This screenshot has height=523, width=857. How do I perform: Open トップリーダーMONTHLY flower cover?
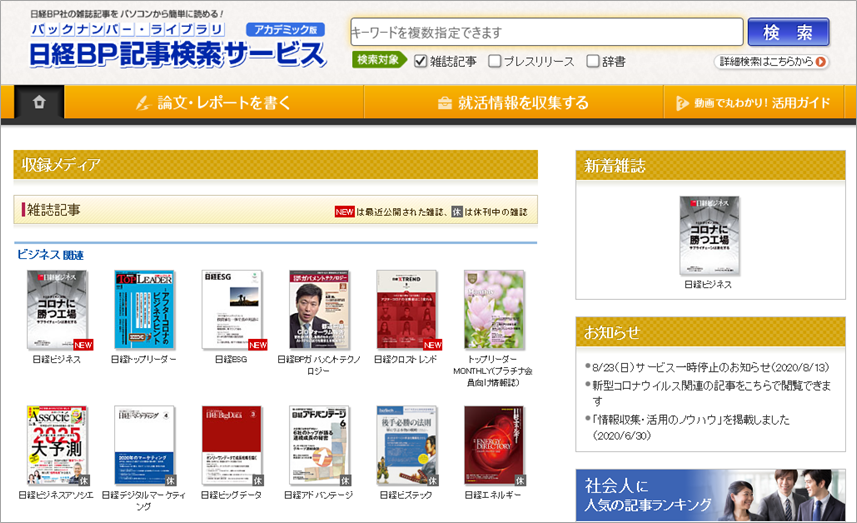[x=494, y=310]
